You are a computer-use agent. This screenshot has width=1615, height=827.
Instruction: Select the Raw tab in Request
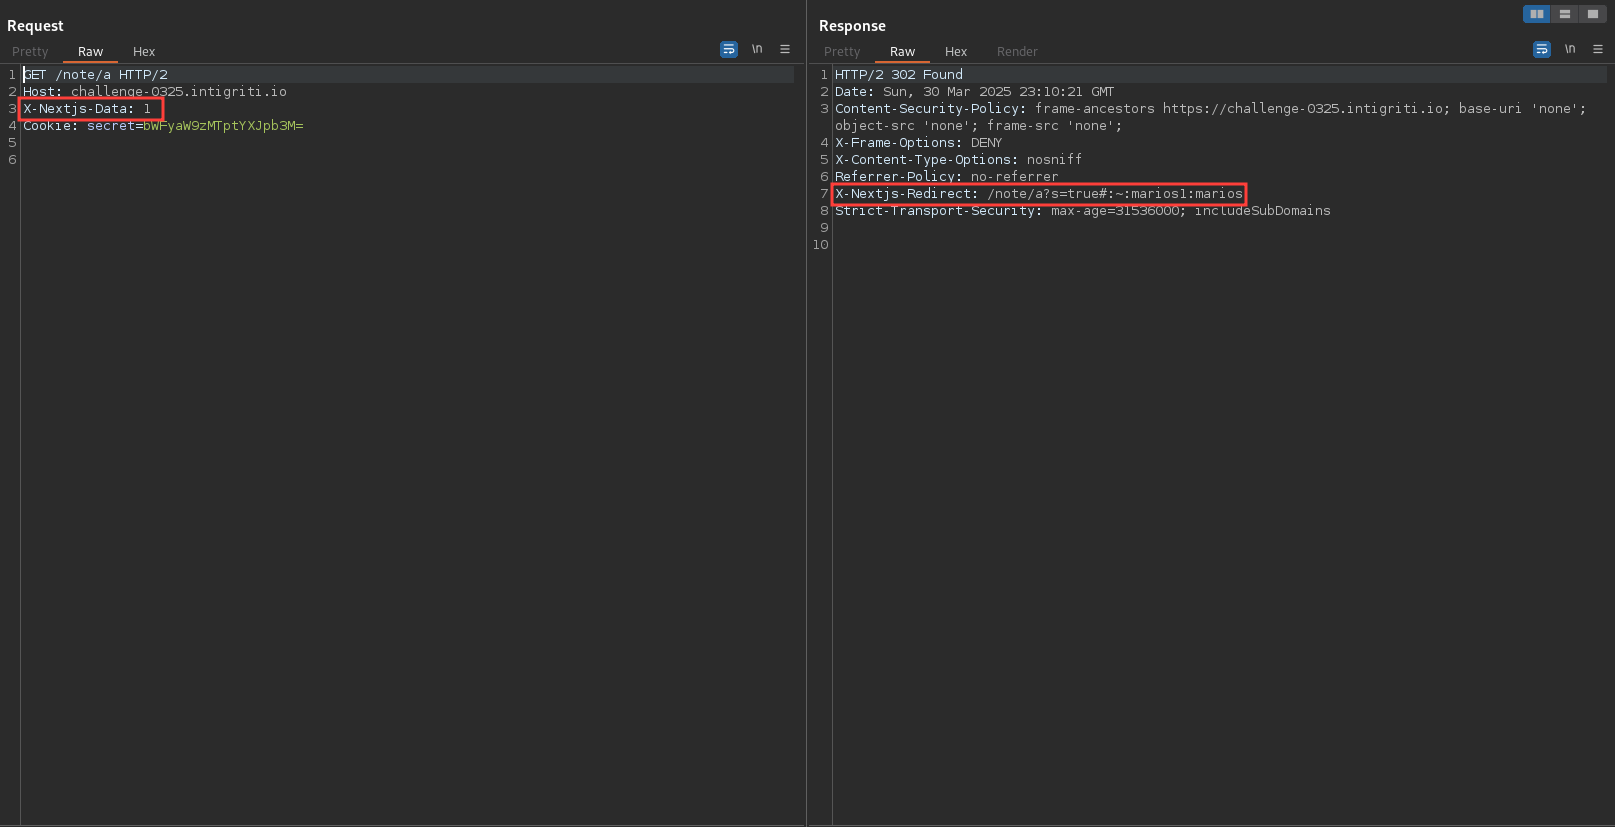click(90, 52)
